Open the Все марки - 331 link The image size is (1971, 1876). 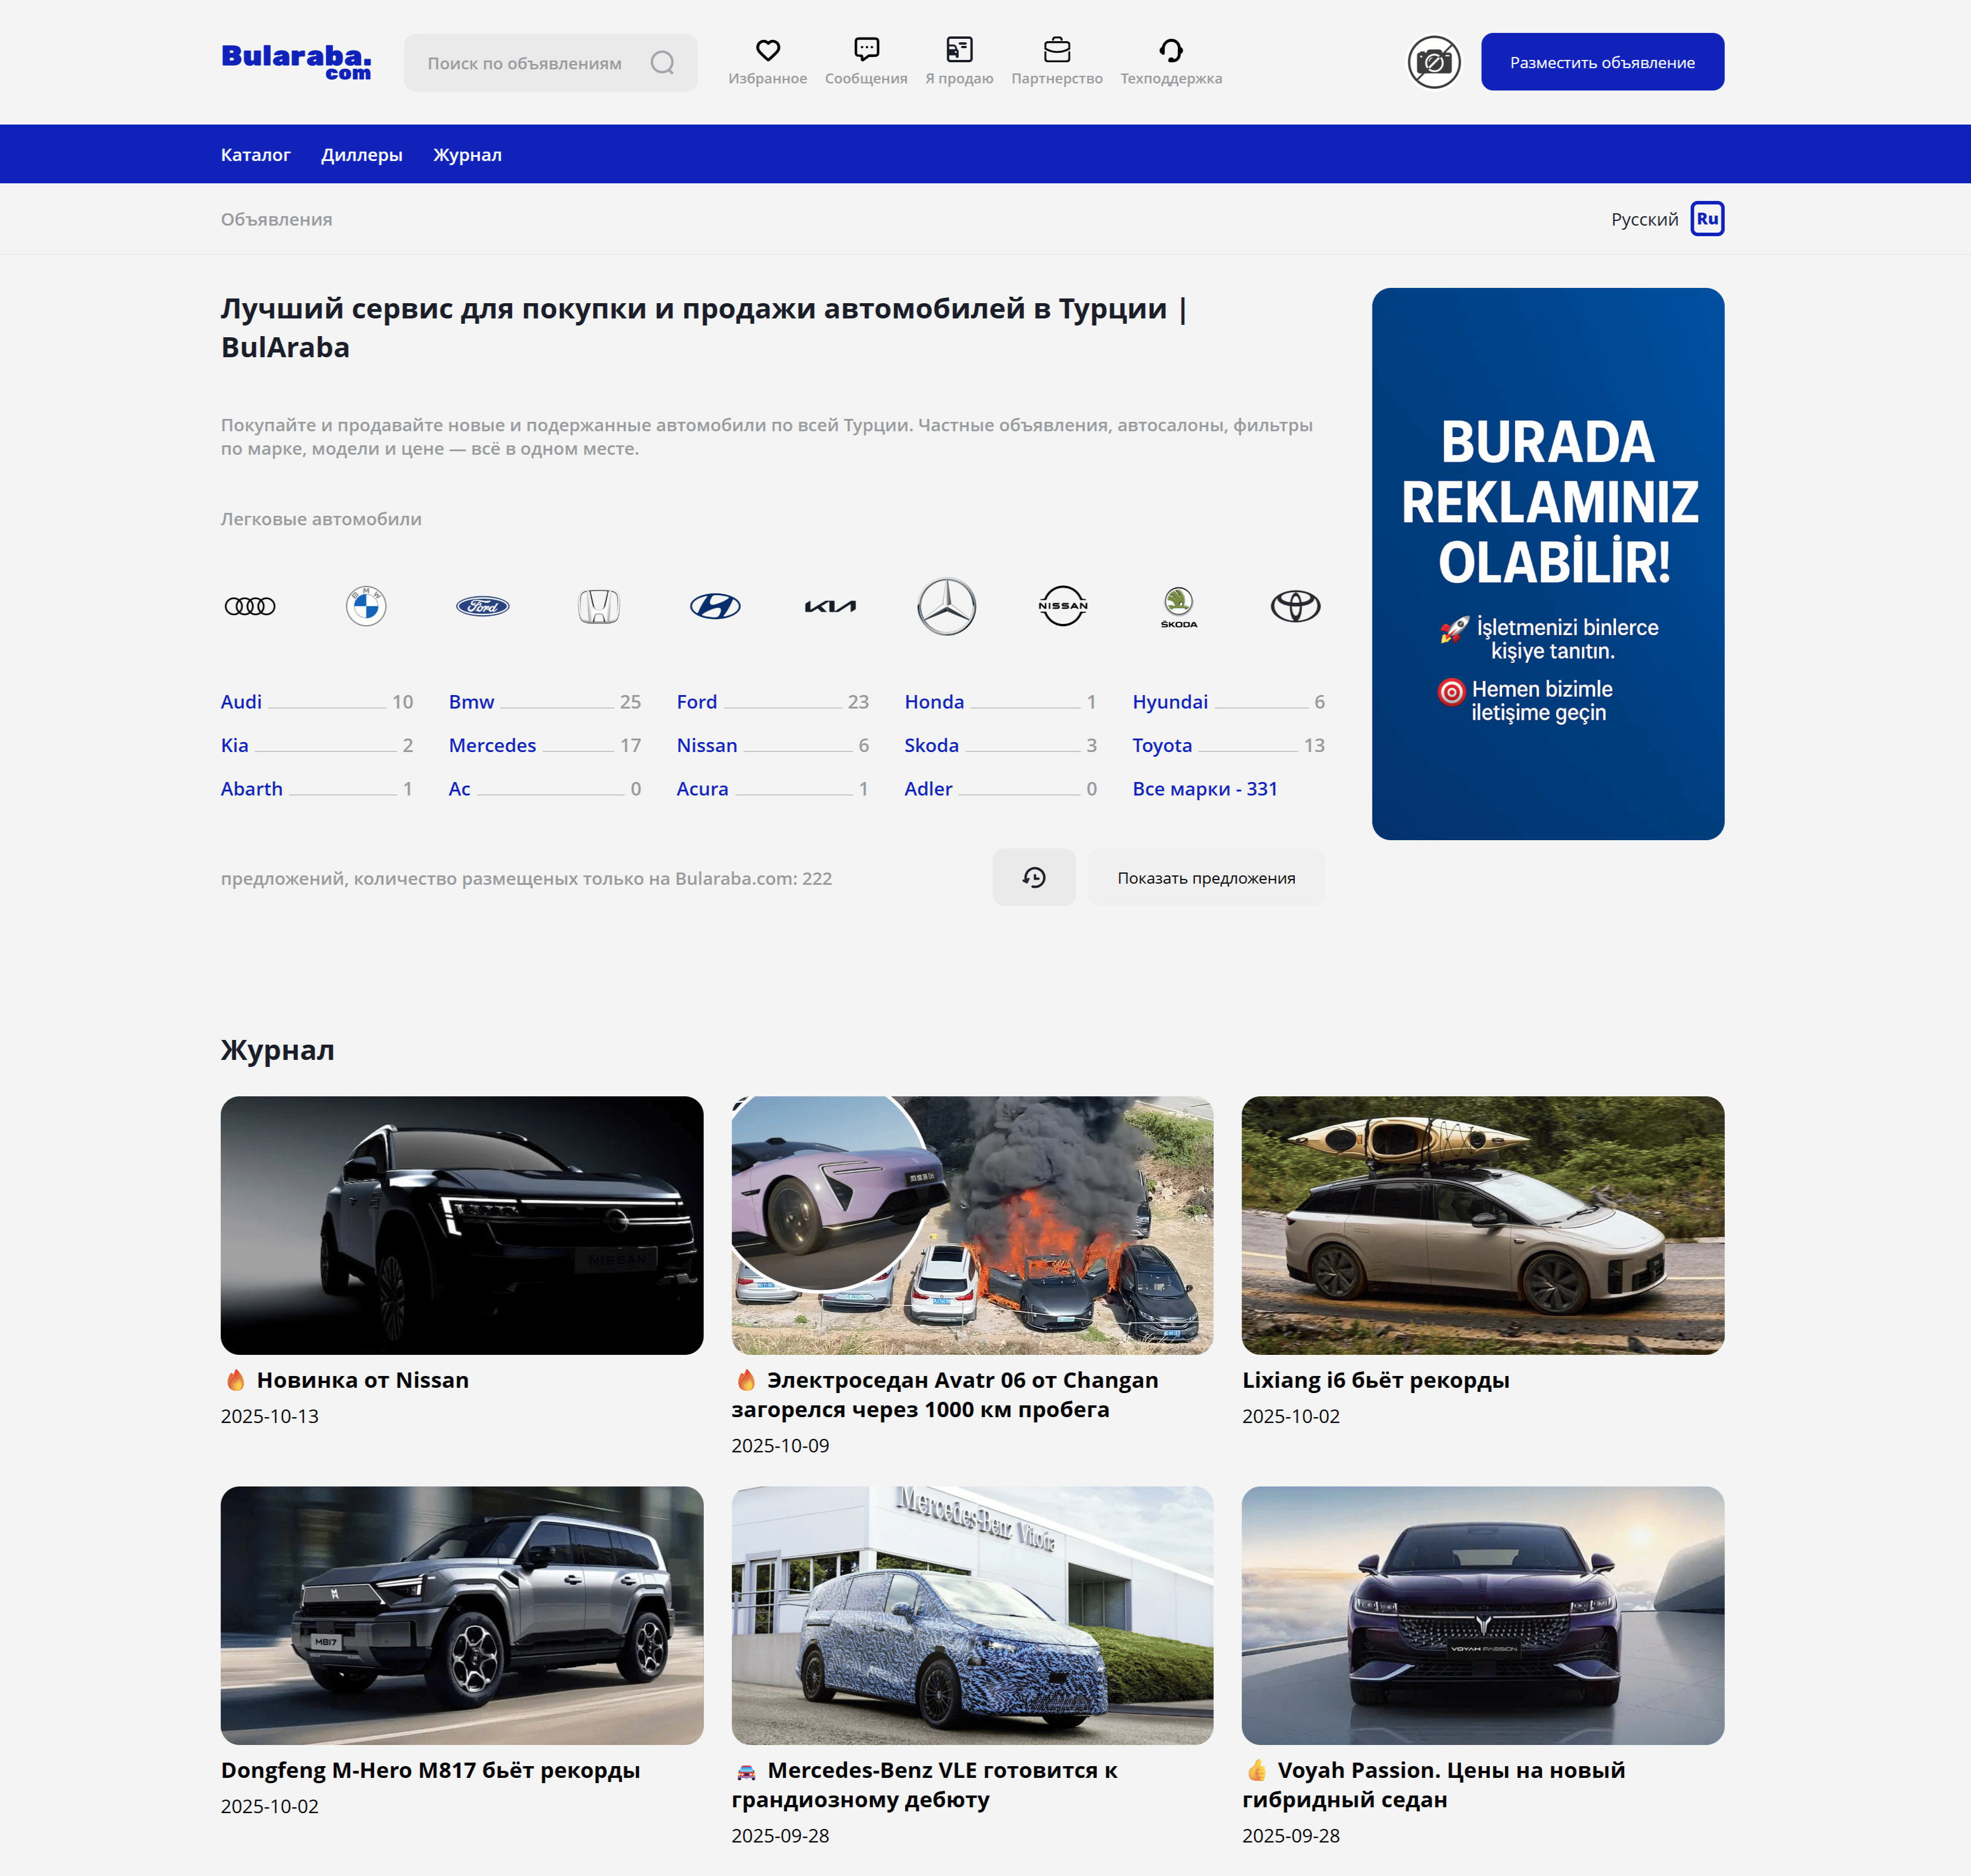[x=1204, y=789]
